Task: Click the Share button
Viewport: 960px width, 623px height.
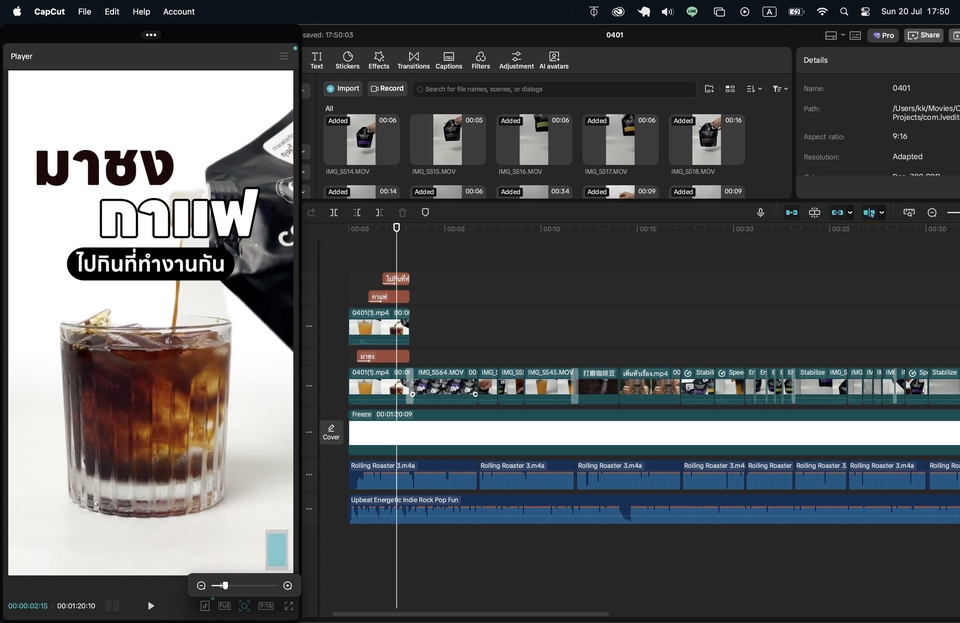Action: [924, 35]
